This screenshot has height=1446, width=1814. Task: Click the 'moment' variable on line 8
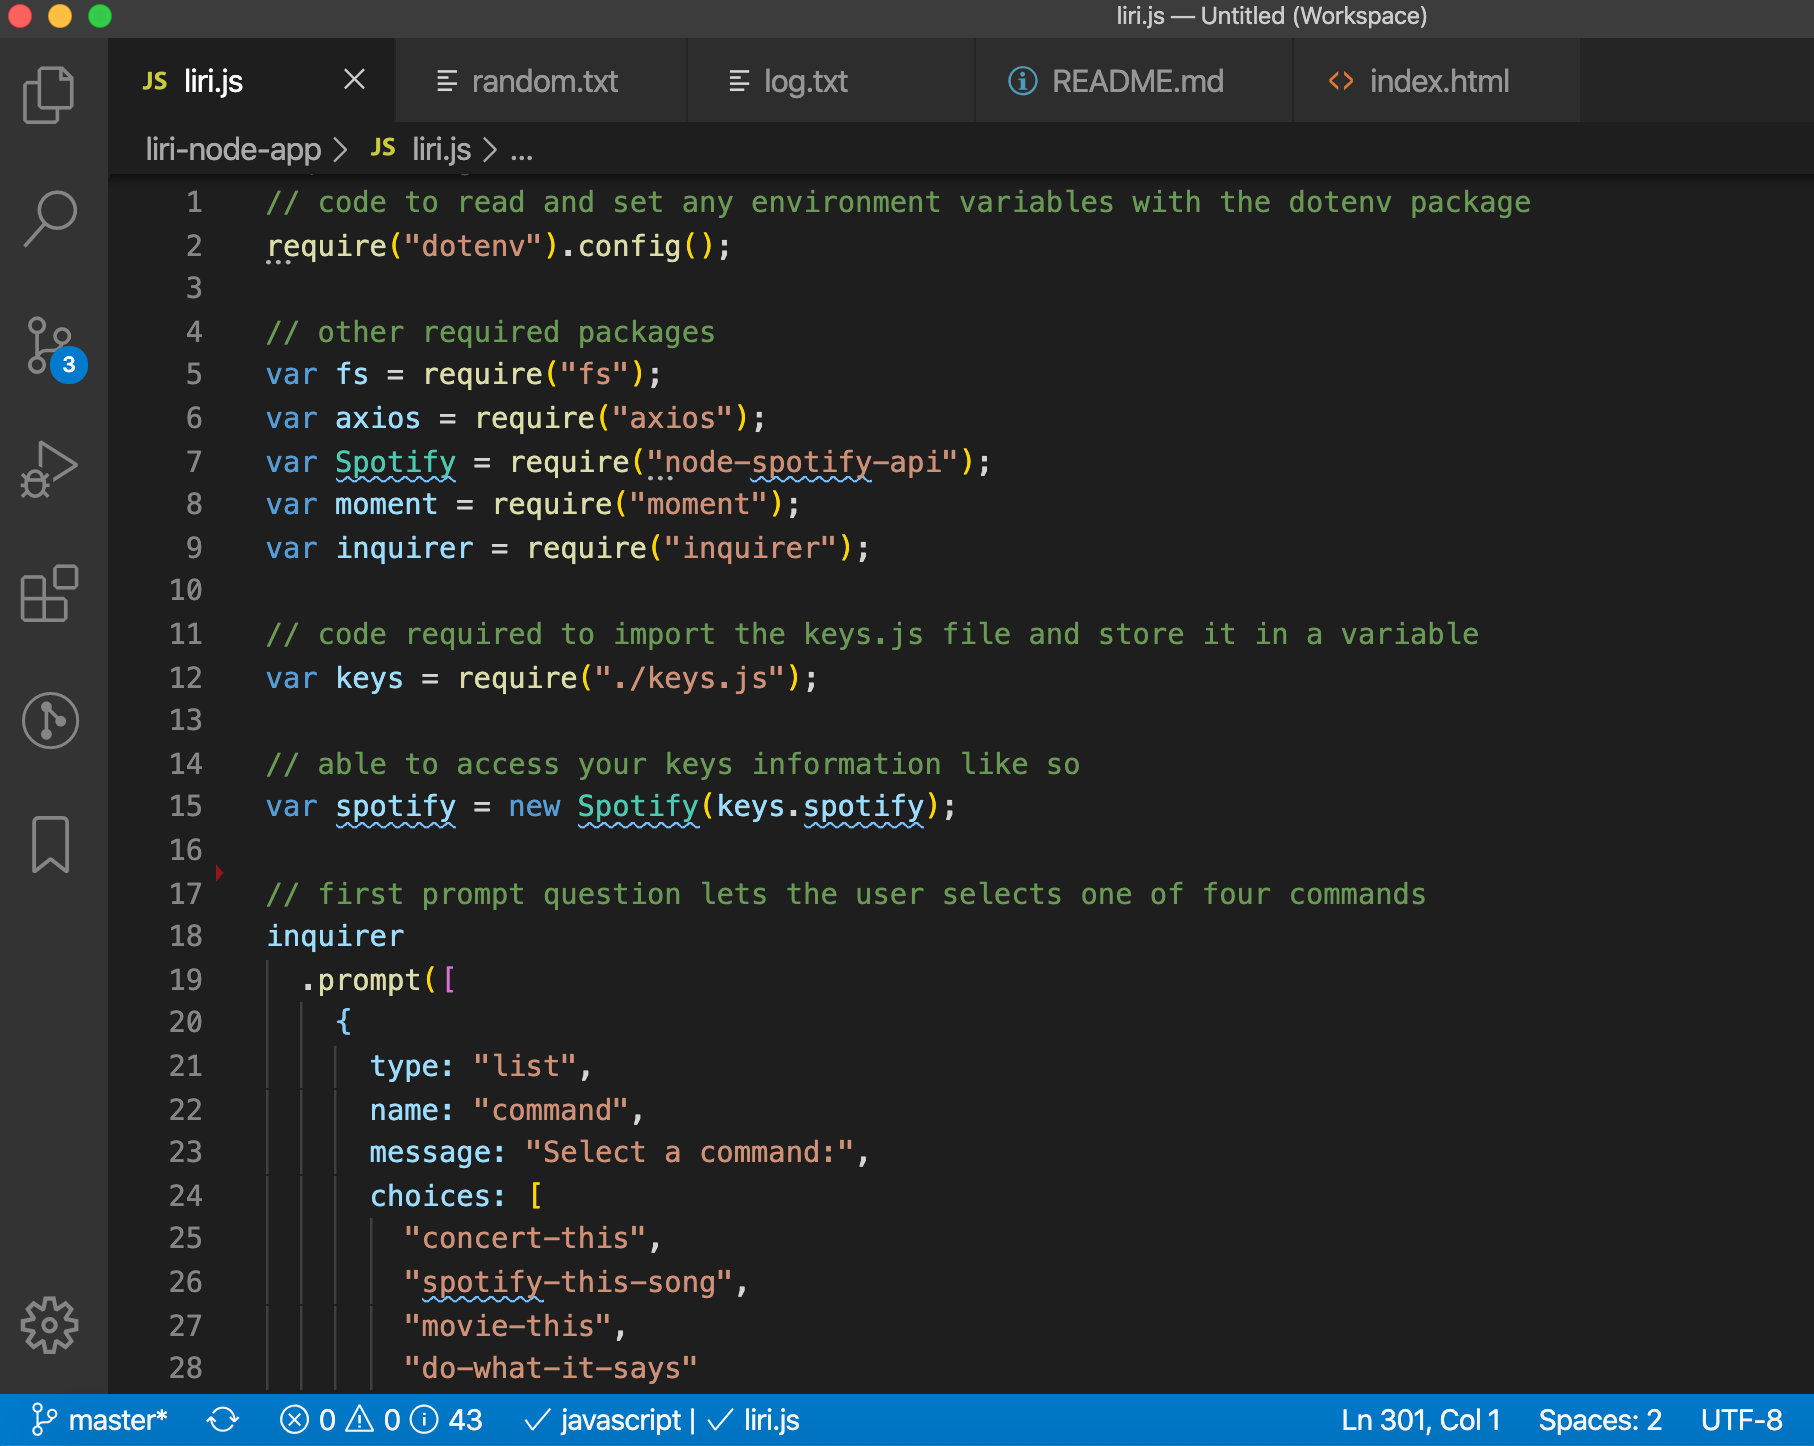point(386,504)
